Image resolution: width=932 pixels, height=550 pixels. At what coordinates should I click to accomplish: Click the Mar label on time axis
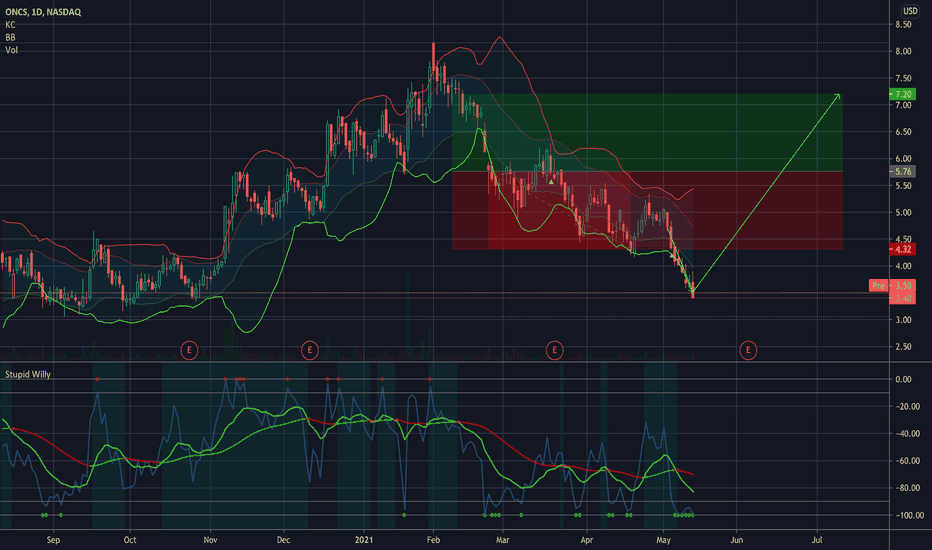tap(502, 540)
